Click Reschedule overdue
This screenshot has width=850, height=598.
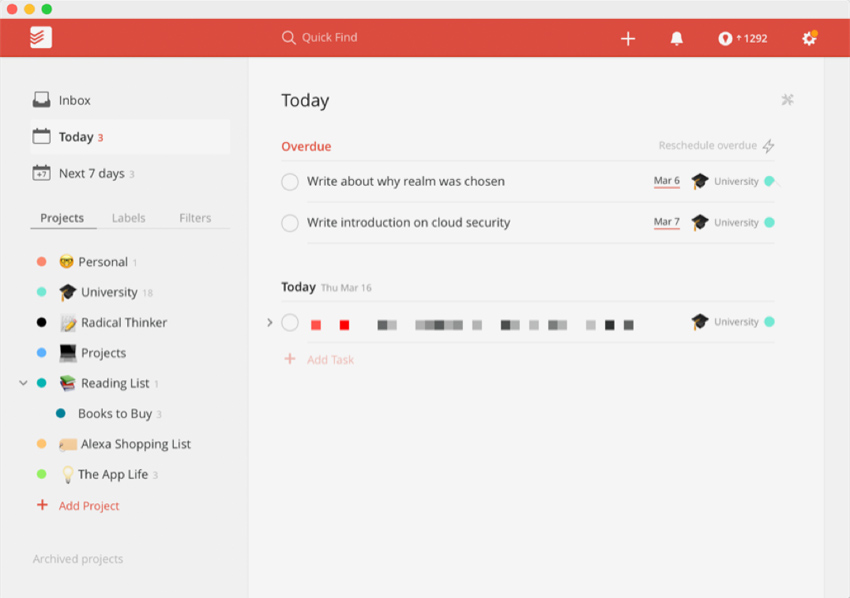point(707,145)
